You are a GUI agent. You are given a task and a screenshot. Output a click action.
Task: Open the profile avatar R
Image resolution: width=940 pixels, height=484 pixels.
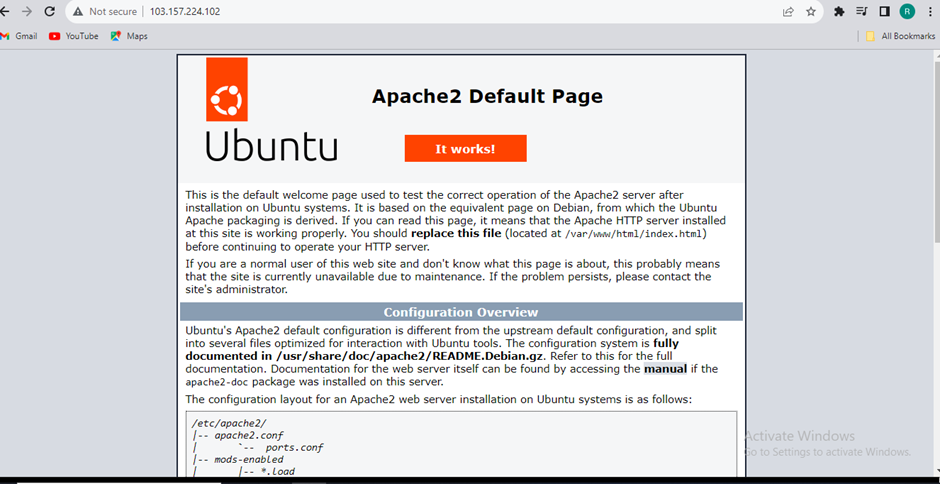(x=907, y=12)
